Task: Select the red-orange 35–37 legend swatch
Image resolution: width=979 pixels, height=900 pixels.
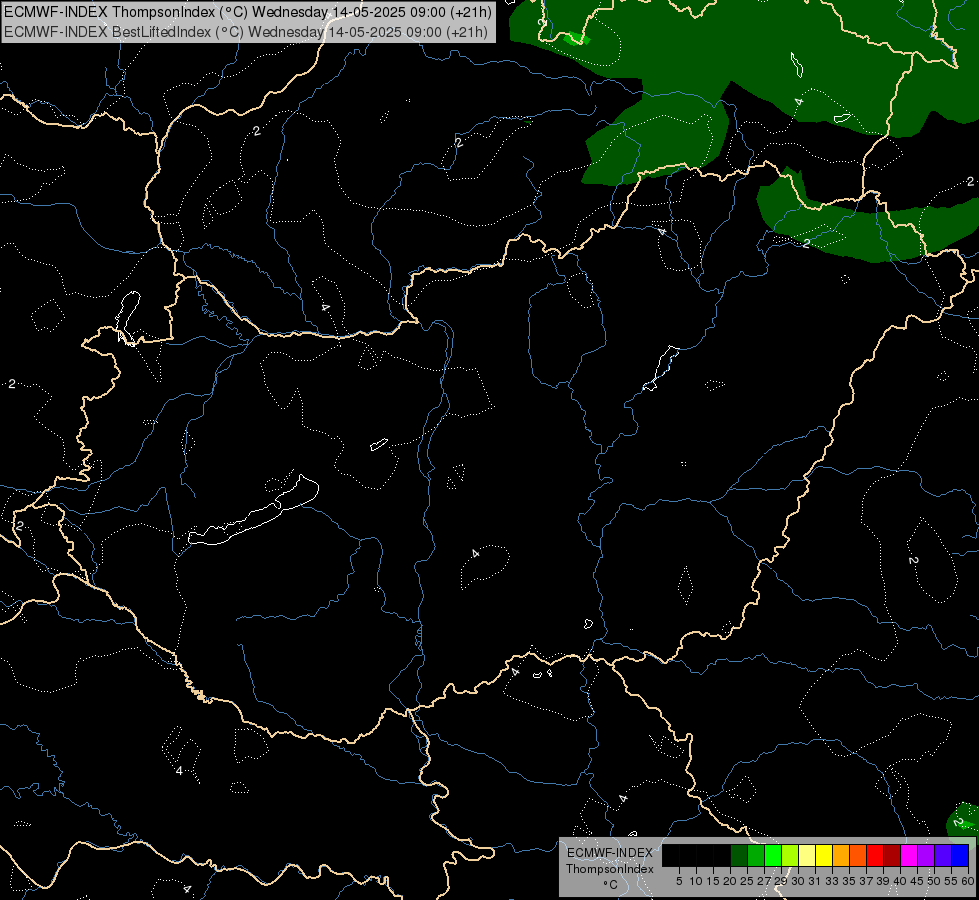Action: click(x=858, y=855)
